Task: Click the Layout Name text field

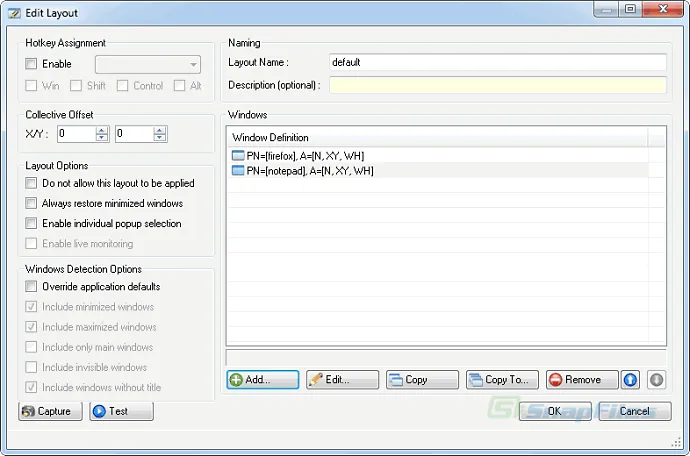Action: pos(498,62)
